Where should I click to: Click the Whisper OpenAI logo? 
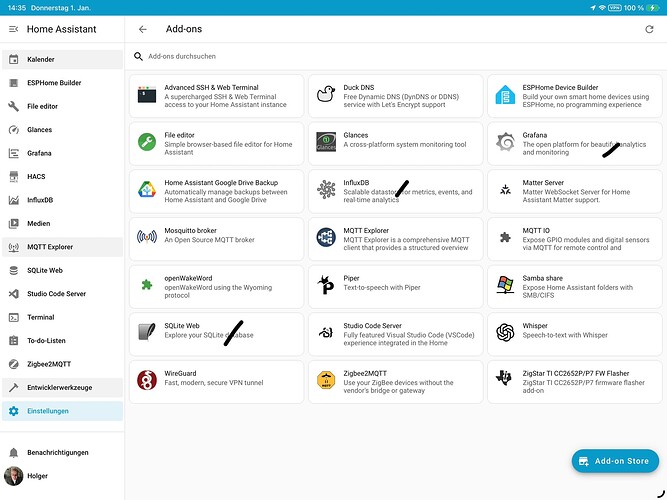(505, 332)
